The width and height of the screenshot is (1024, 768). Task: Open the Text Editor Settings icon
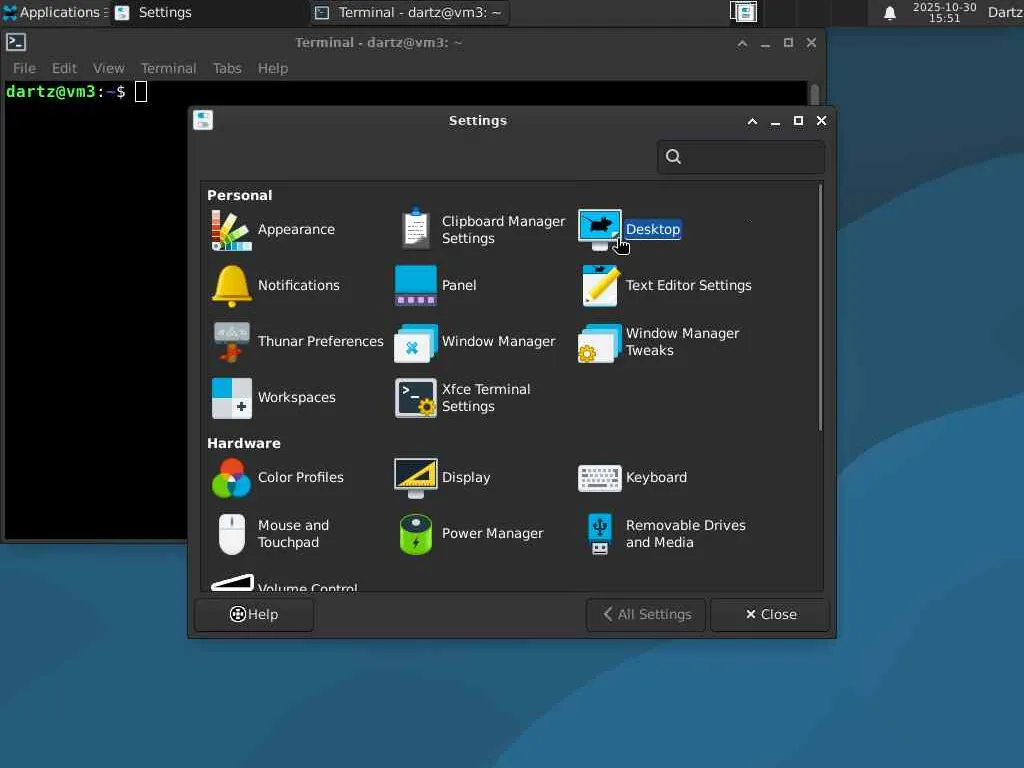pos(600,285)
